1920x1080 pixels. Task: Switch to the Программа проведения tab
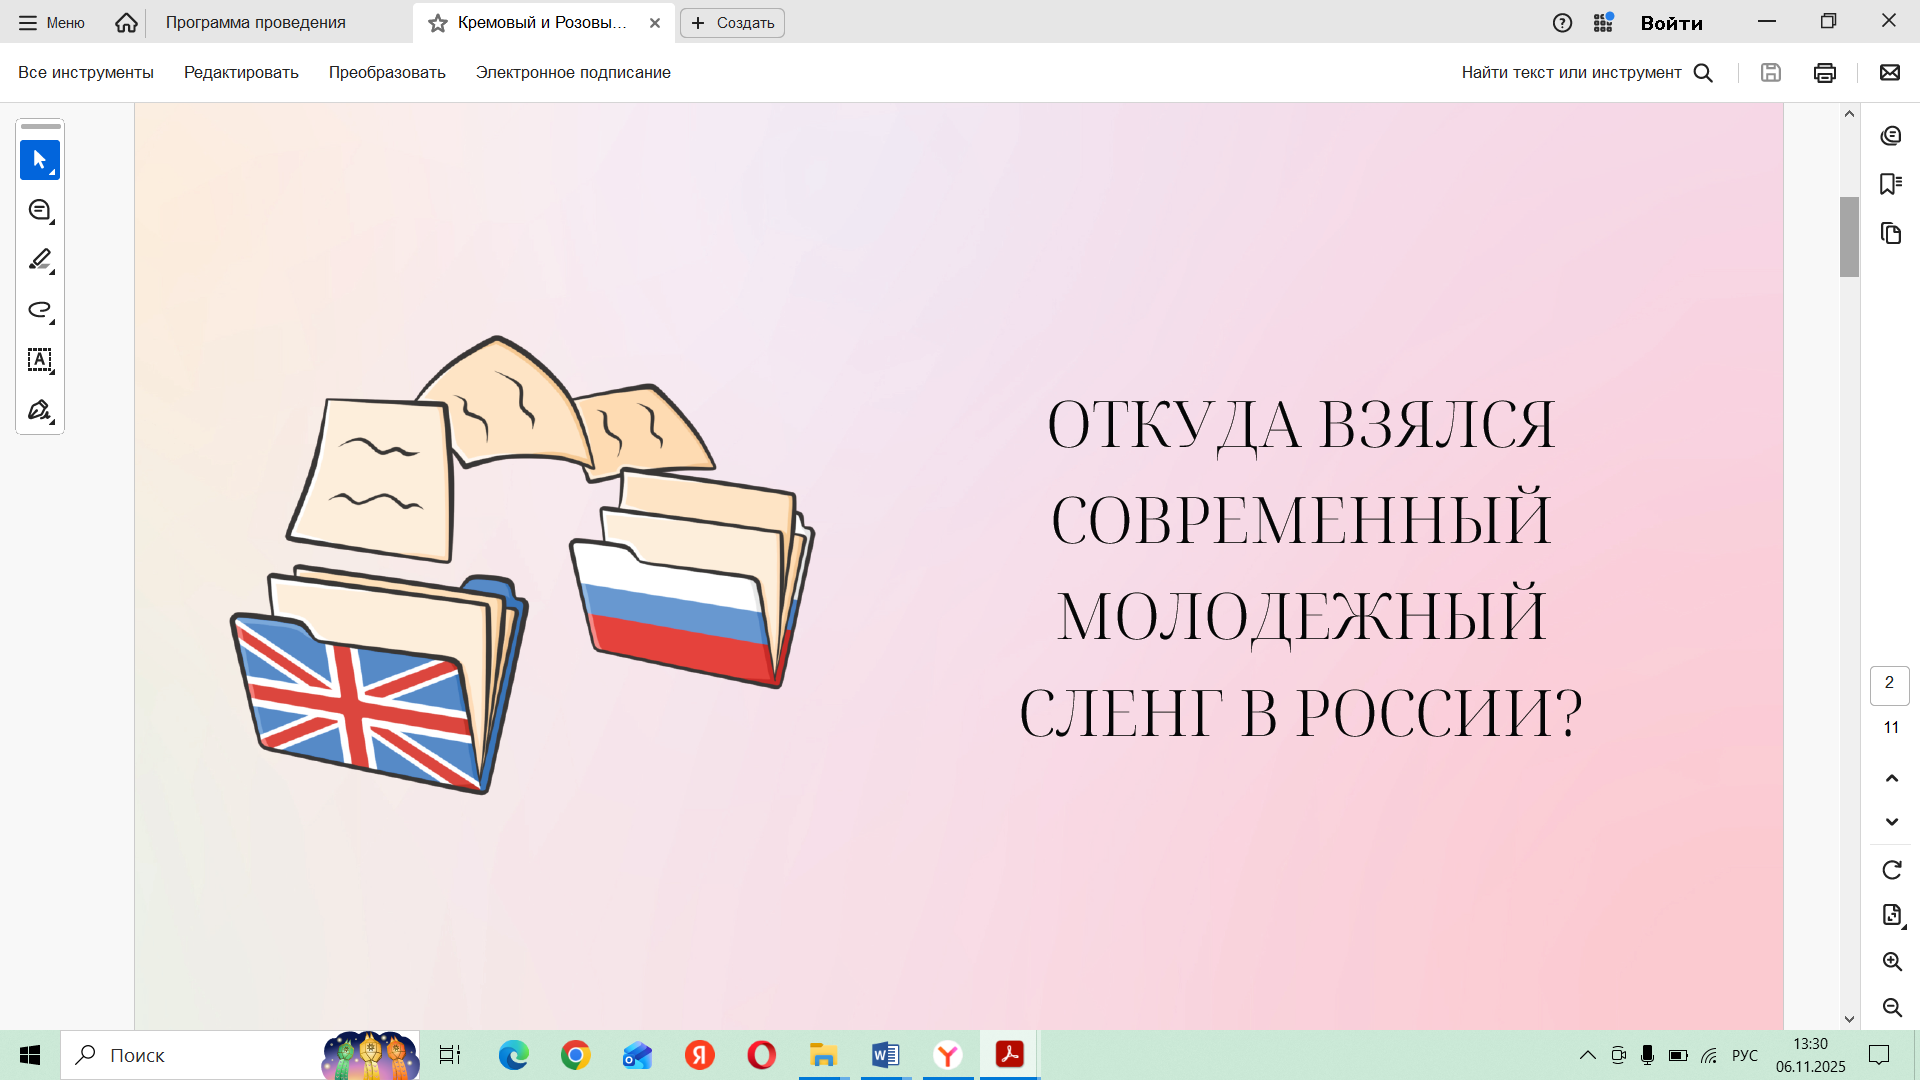[x=256, y=22]
